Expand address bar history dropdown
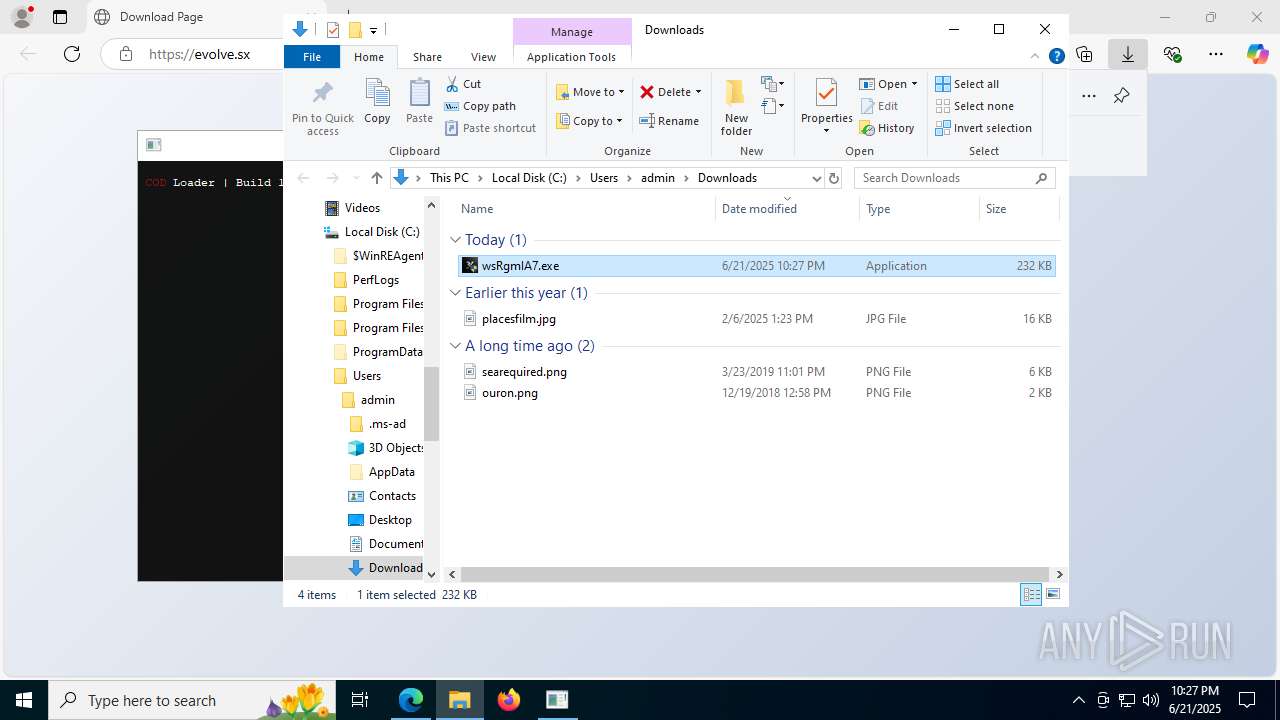This screenshot has height=720, width=1280. (816, 178)
